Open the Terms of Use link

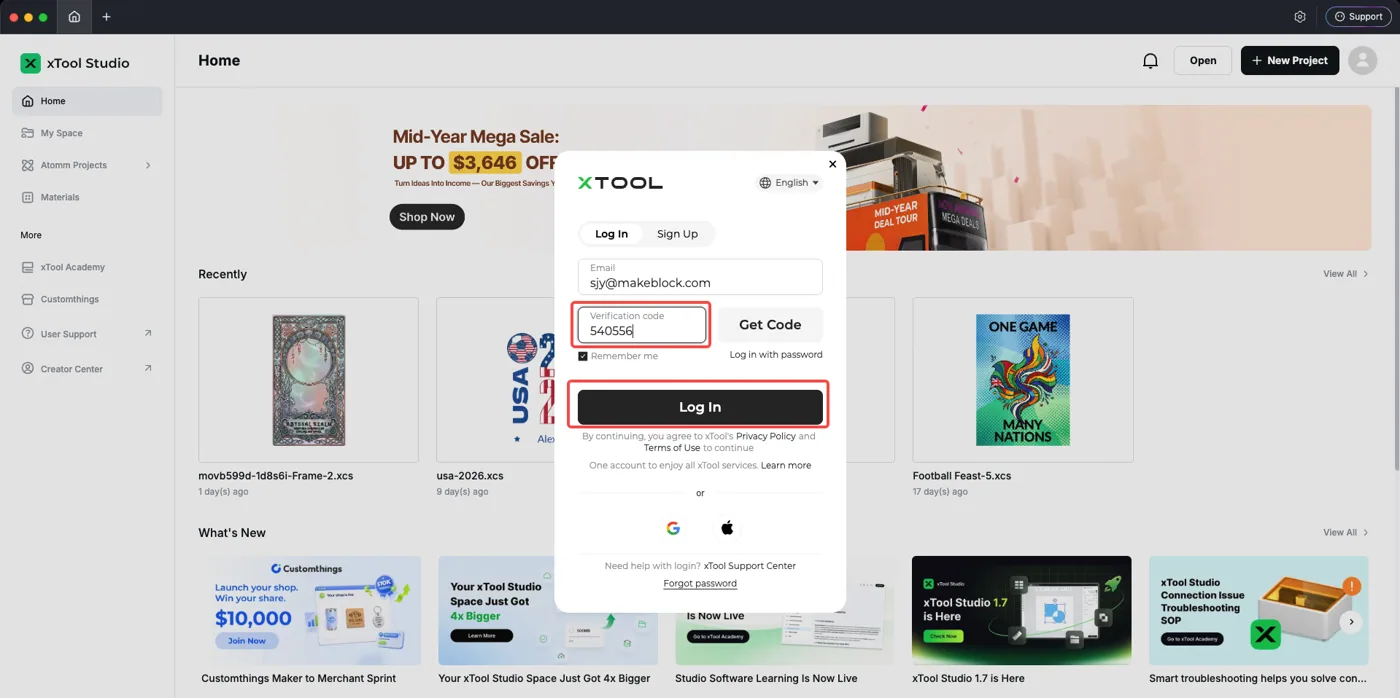click(x=672, y=448)
